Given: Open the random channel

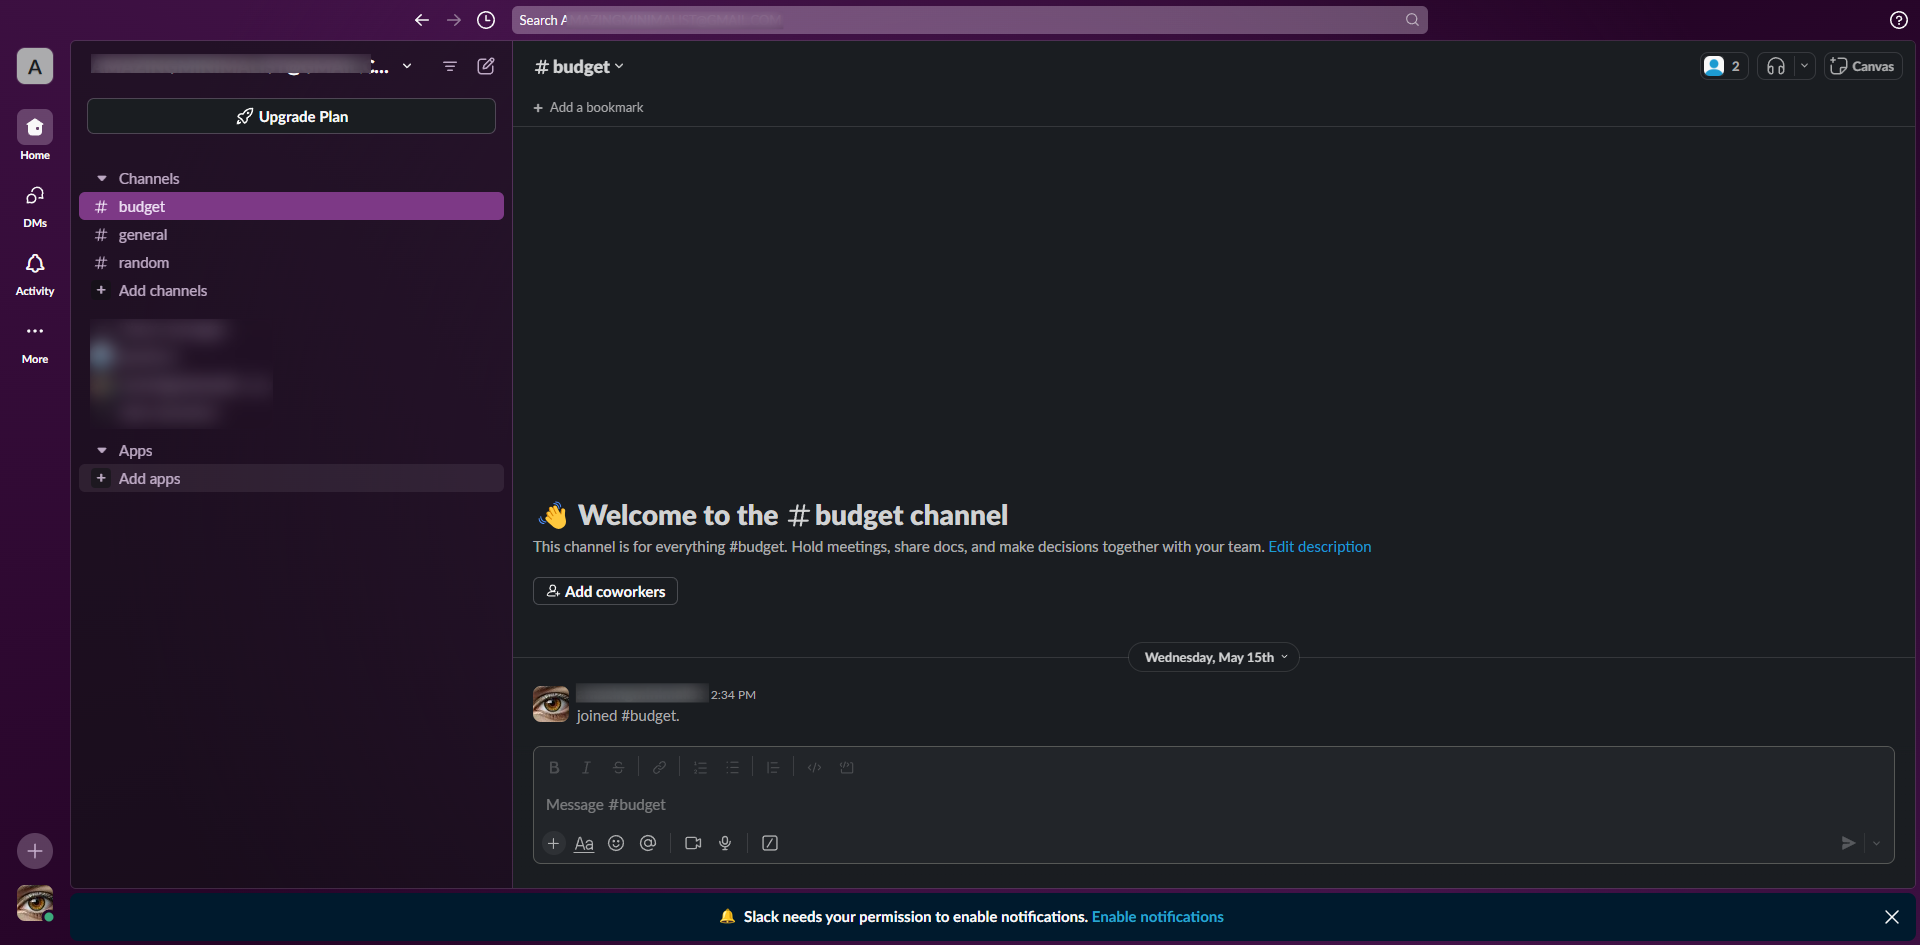Looking at the screenshot, I should 291,262.
